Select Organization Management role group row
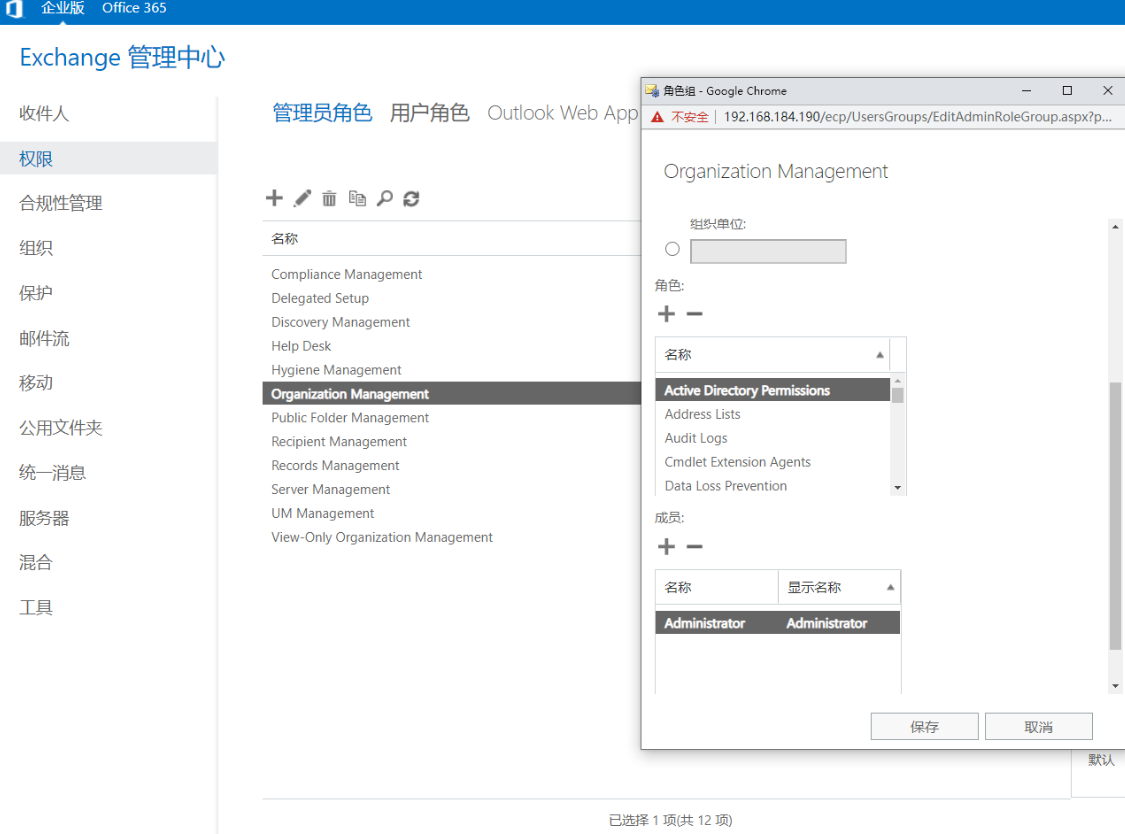The image size is (1125, 834). pyautogui.click(x=452, y=393)
